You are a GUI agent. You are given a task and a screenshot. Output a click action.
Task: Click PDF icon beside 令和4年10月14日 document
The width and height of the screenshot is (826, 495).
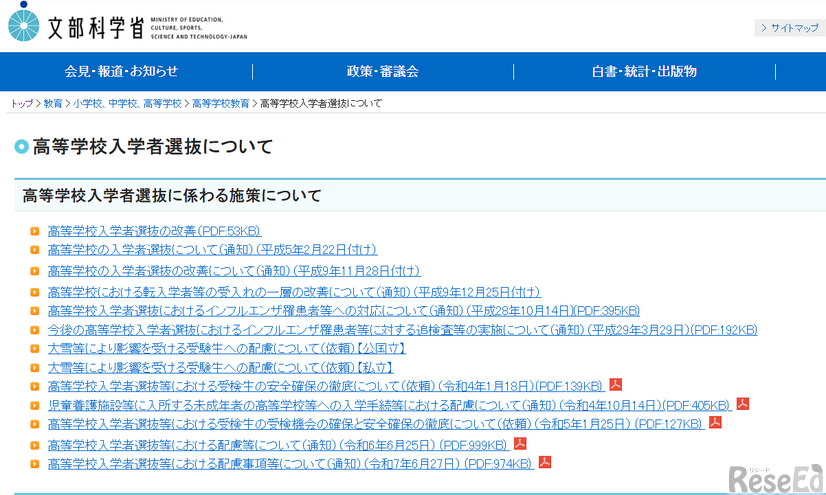[743, 404]
